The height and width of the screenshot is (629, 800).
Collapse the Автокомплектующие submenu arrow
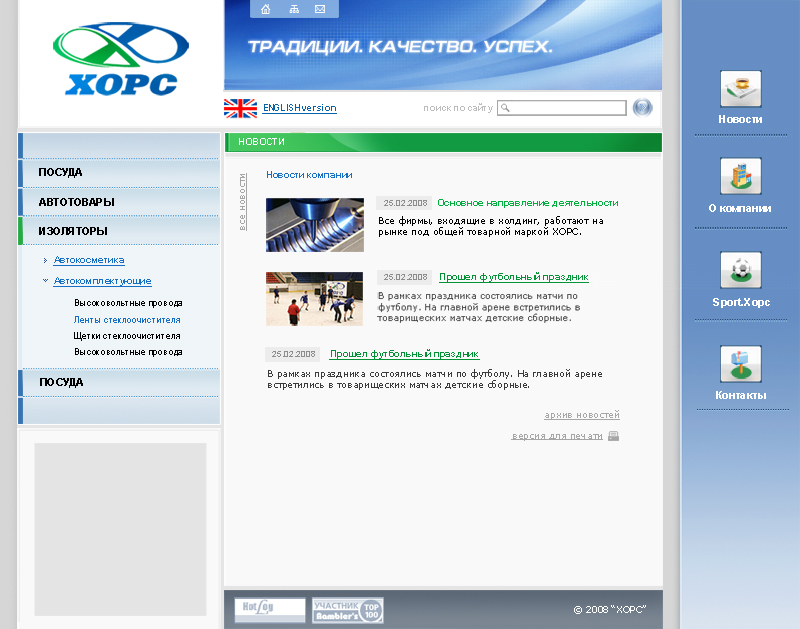click(45, 281)
